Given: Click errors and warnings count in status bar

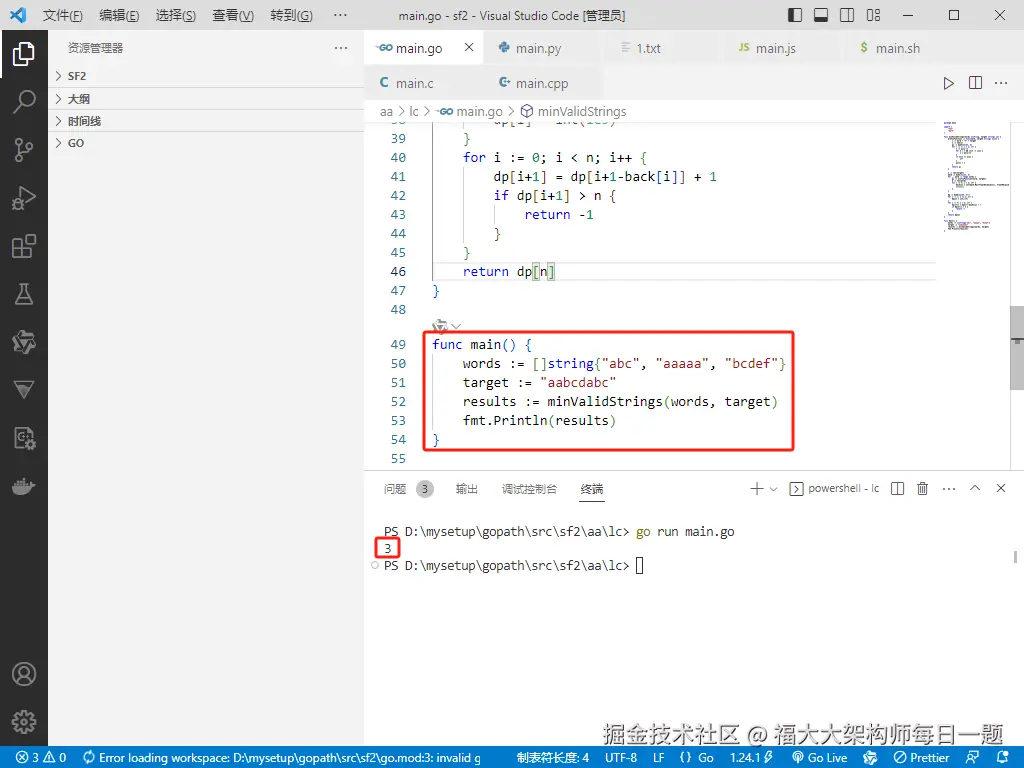Looking at the screenshot, I should tap(41, 758).
